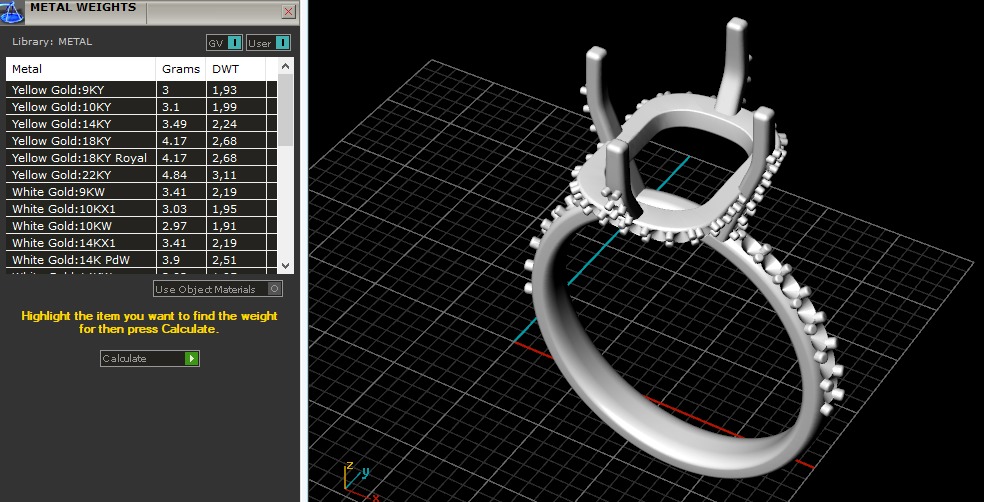Click the 2.97 grams value for 10KW
Image resolution: width=984 pixels, height=502 pixels.
[174, 225]
